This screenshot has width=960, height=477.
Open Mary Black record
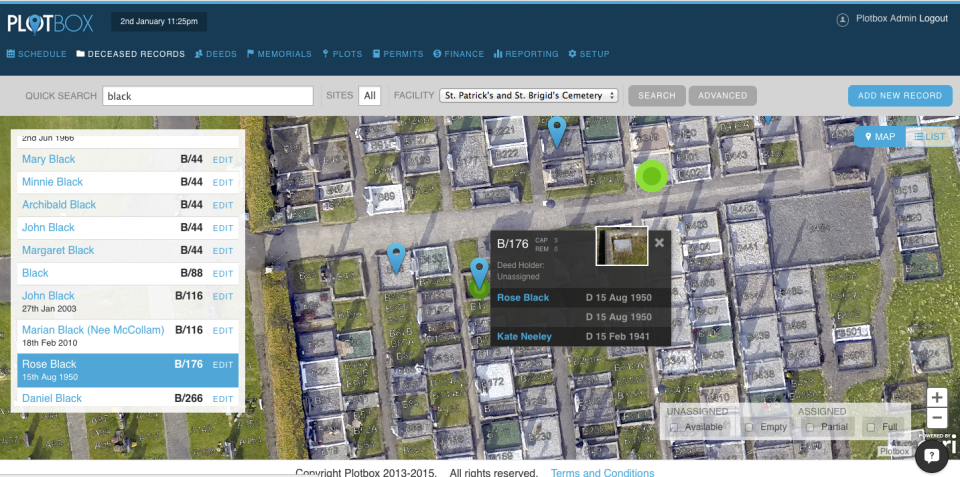coord(48,159)
